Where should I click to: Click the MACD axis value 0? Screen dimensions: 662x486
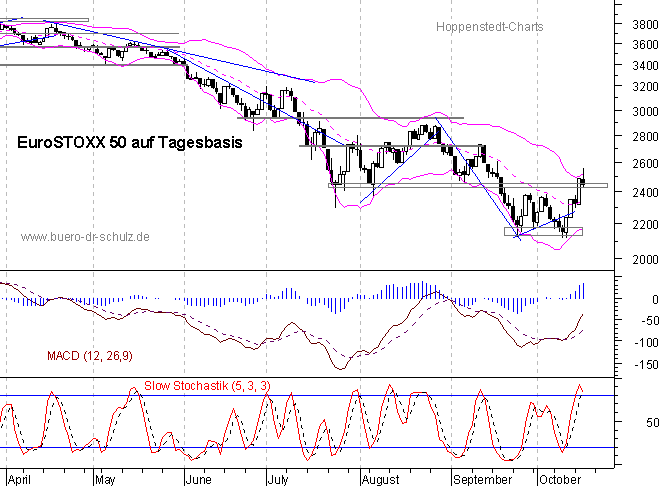pos(655,299)
